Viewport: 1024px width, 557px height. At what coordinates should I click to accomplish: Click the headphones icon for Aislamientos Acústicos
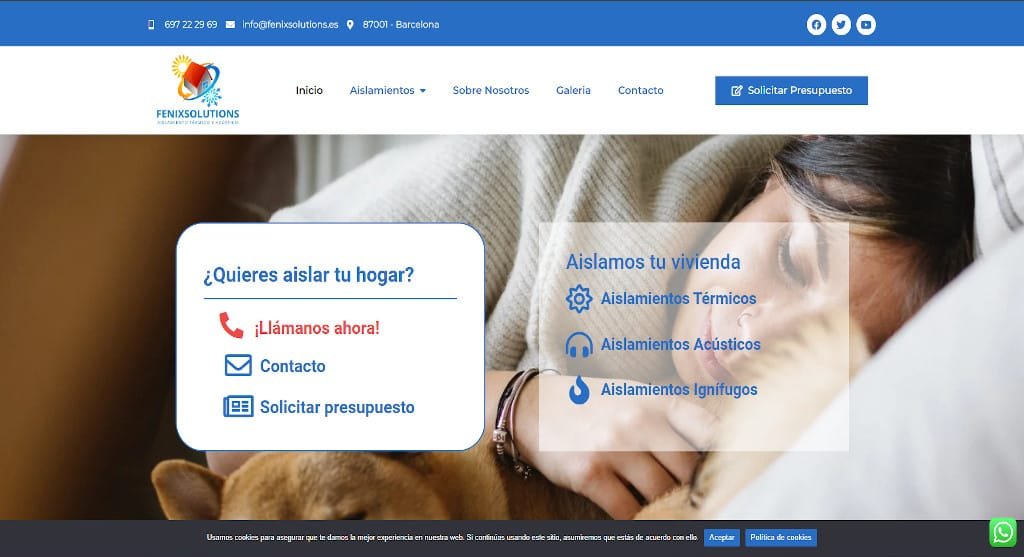click(x=579, y=344)
